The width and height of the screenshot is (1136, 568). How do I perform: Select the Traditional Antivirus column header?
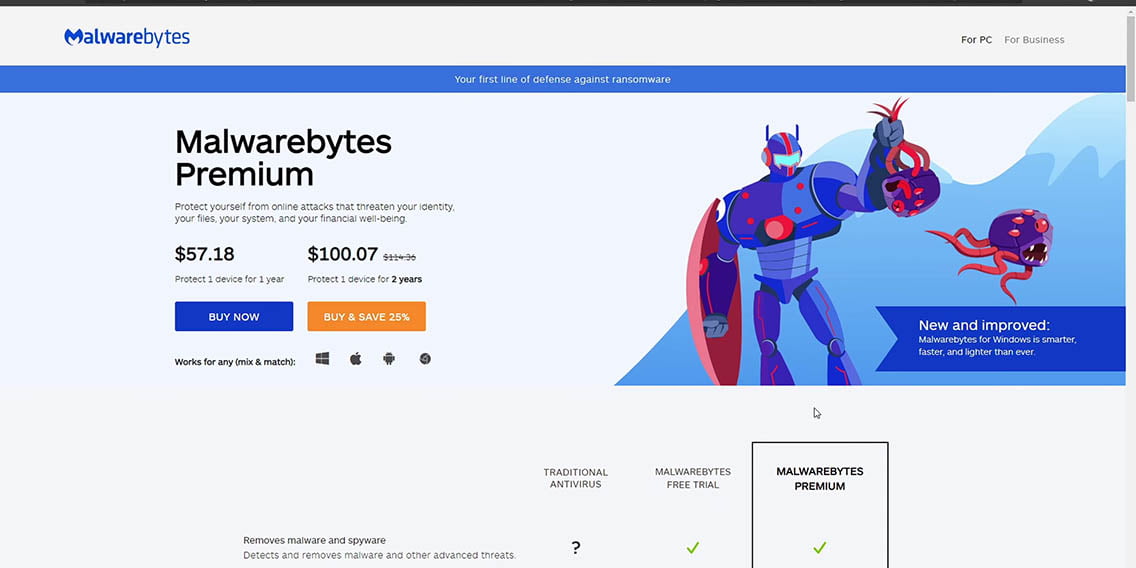click(x=575, y=479)
